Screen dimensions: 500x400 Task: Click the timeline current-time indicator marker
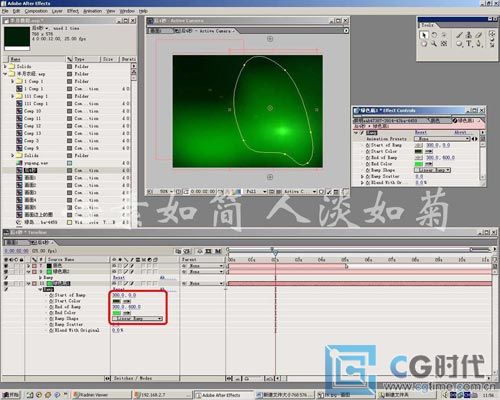click(x=275, y=253)
